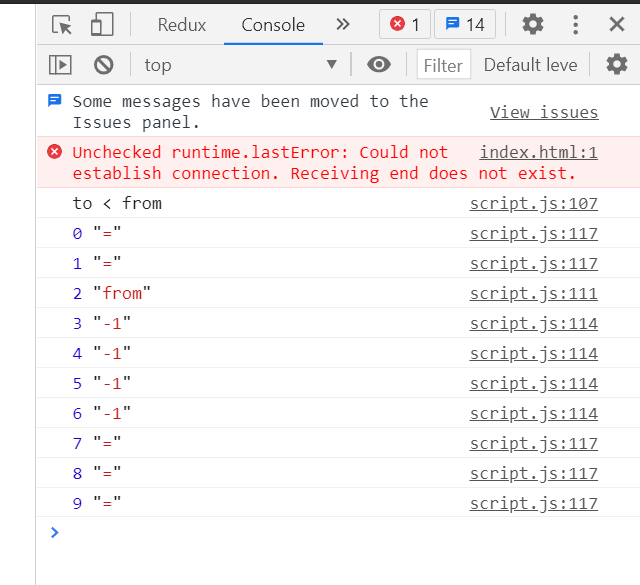The image size is (640, 585).
Task: Select the Unchecked runtime.lastError message text
Action: tap(324, 163)
